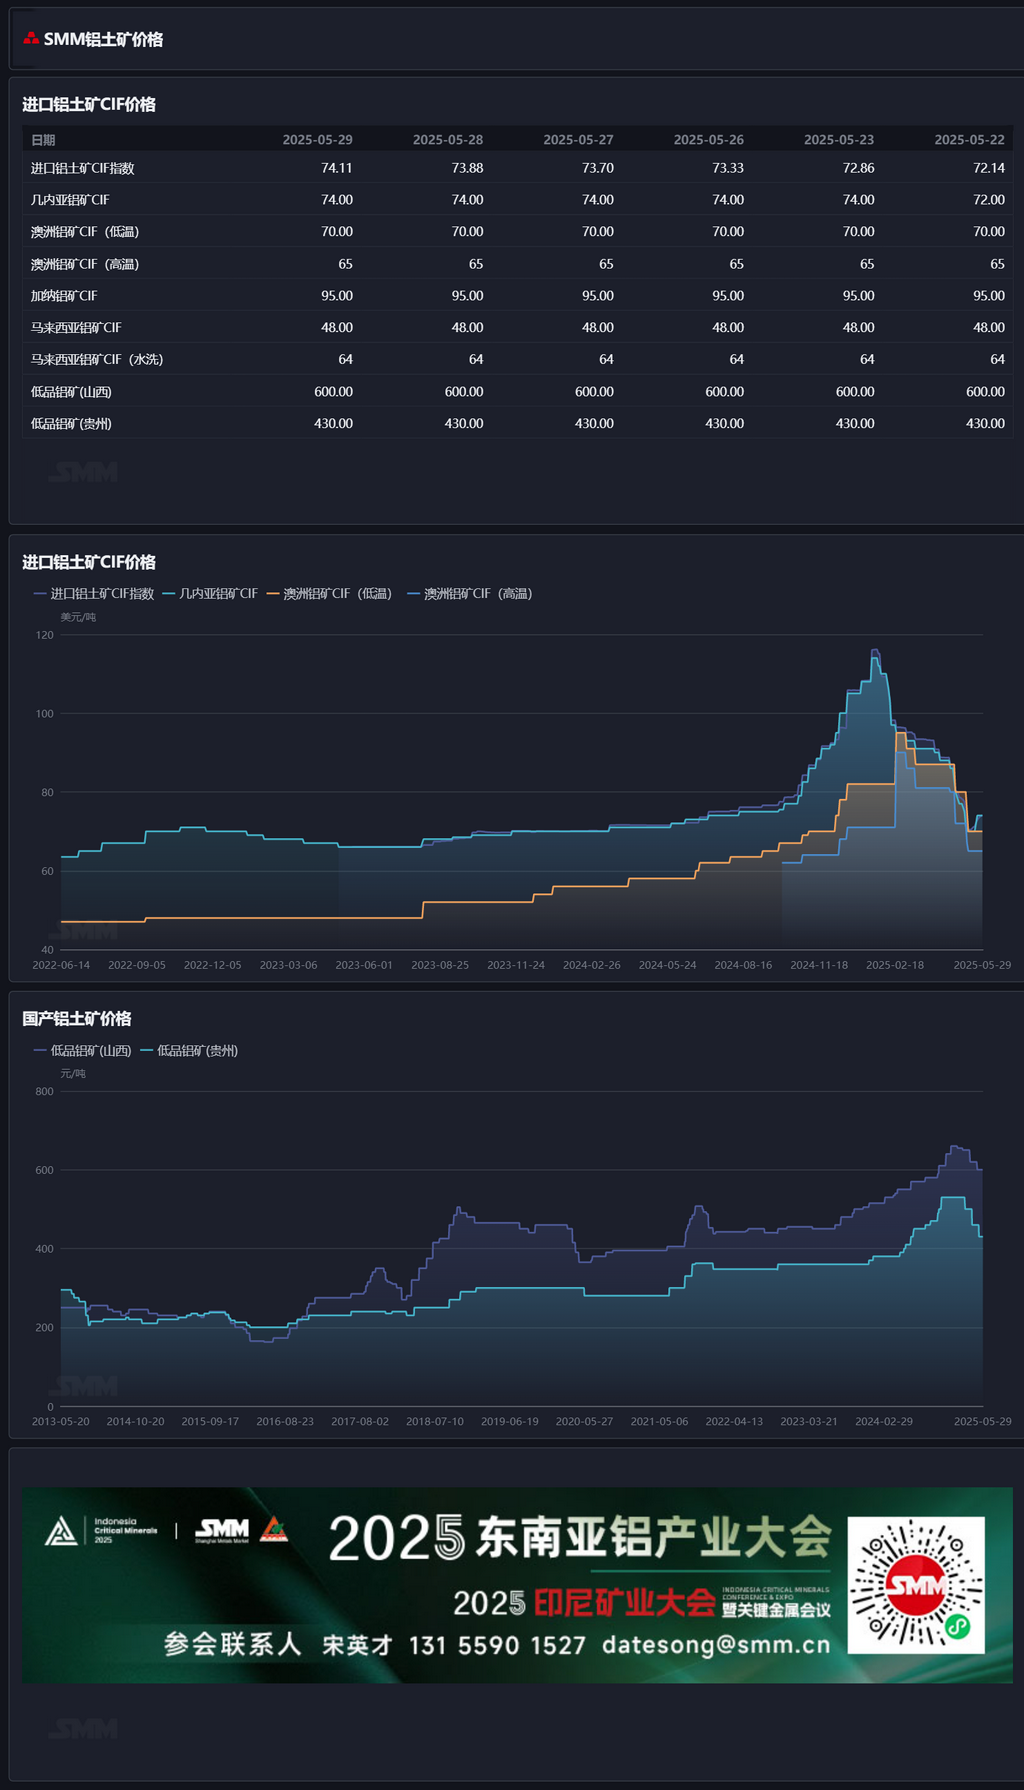The image size is (1024, 1790).
Task: Toggle 几内亚铝矿CIF legend series
Action: [210, 594]
